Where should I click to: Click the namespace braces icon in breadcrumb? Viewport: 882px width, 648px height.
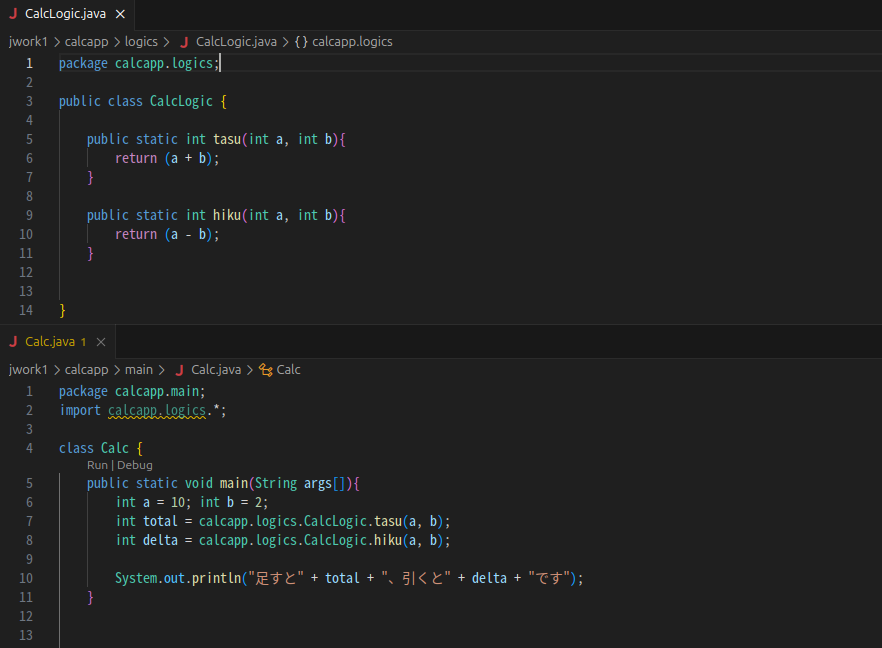(301, 42)
